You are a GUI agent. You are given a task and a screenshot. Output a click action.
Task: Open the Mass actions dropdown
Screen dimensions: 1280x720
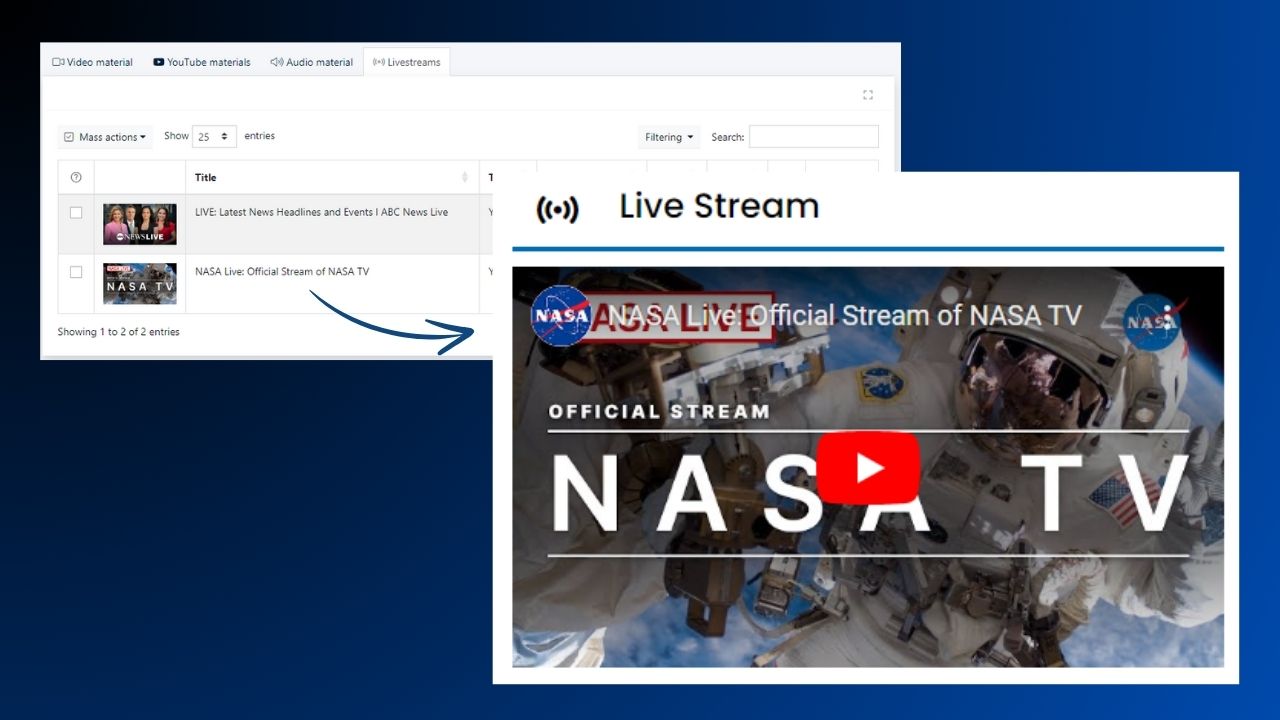pos(105,137)
